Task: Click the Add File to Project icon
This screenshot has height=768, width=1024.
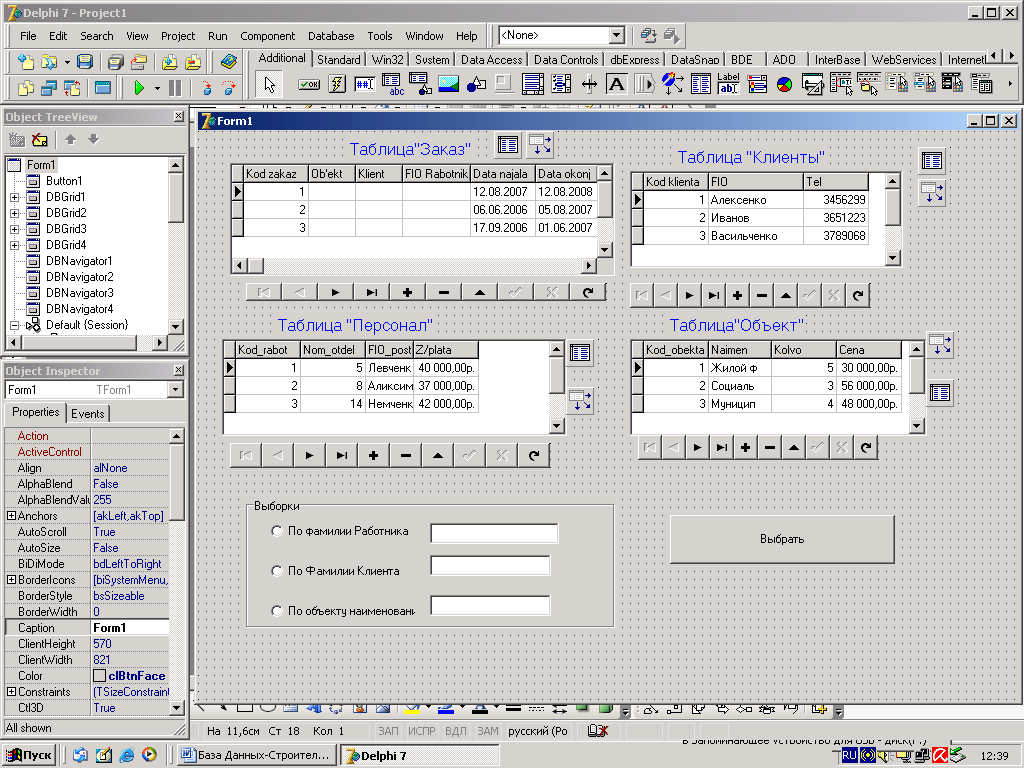Action: pos(170,61)
